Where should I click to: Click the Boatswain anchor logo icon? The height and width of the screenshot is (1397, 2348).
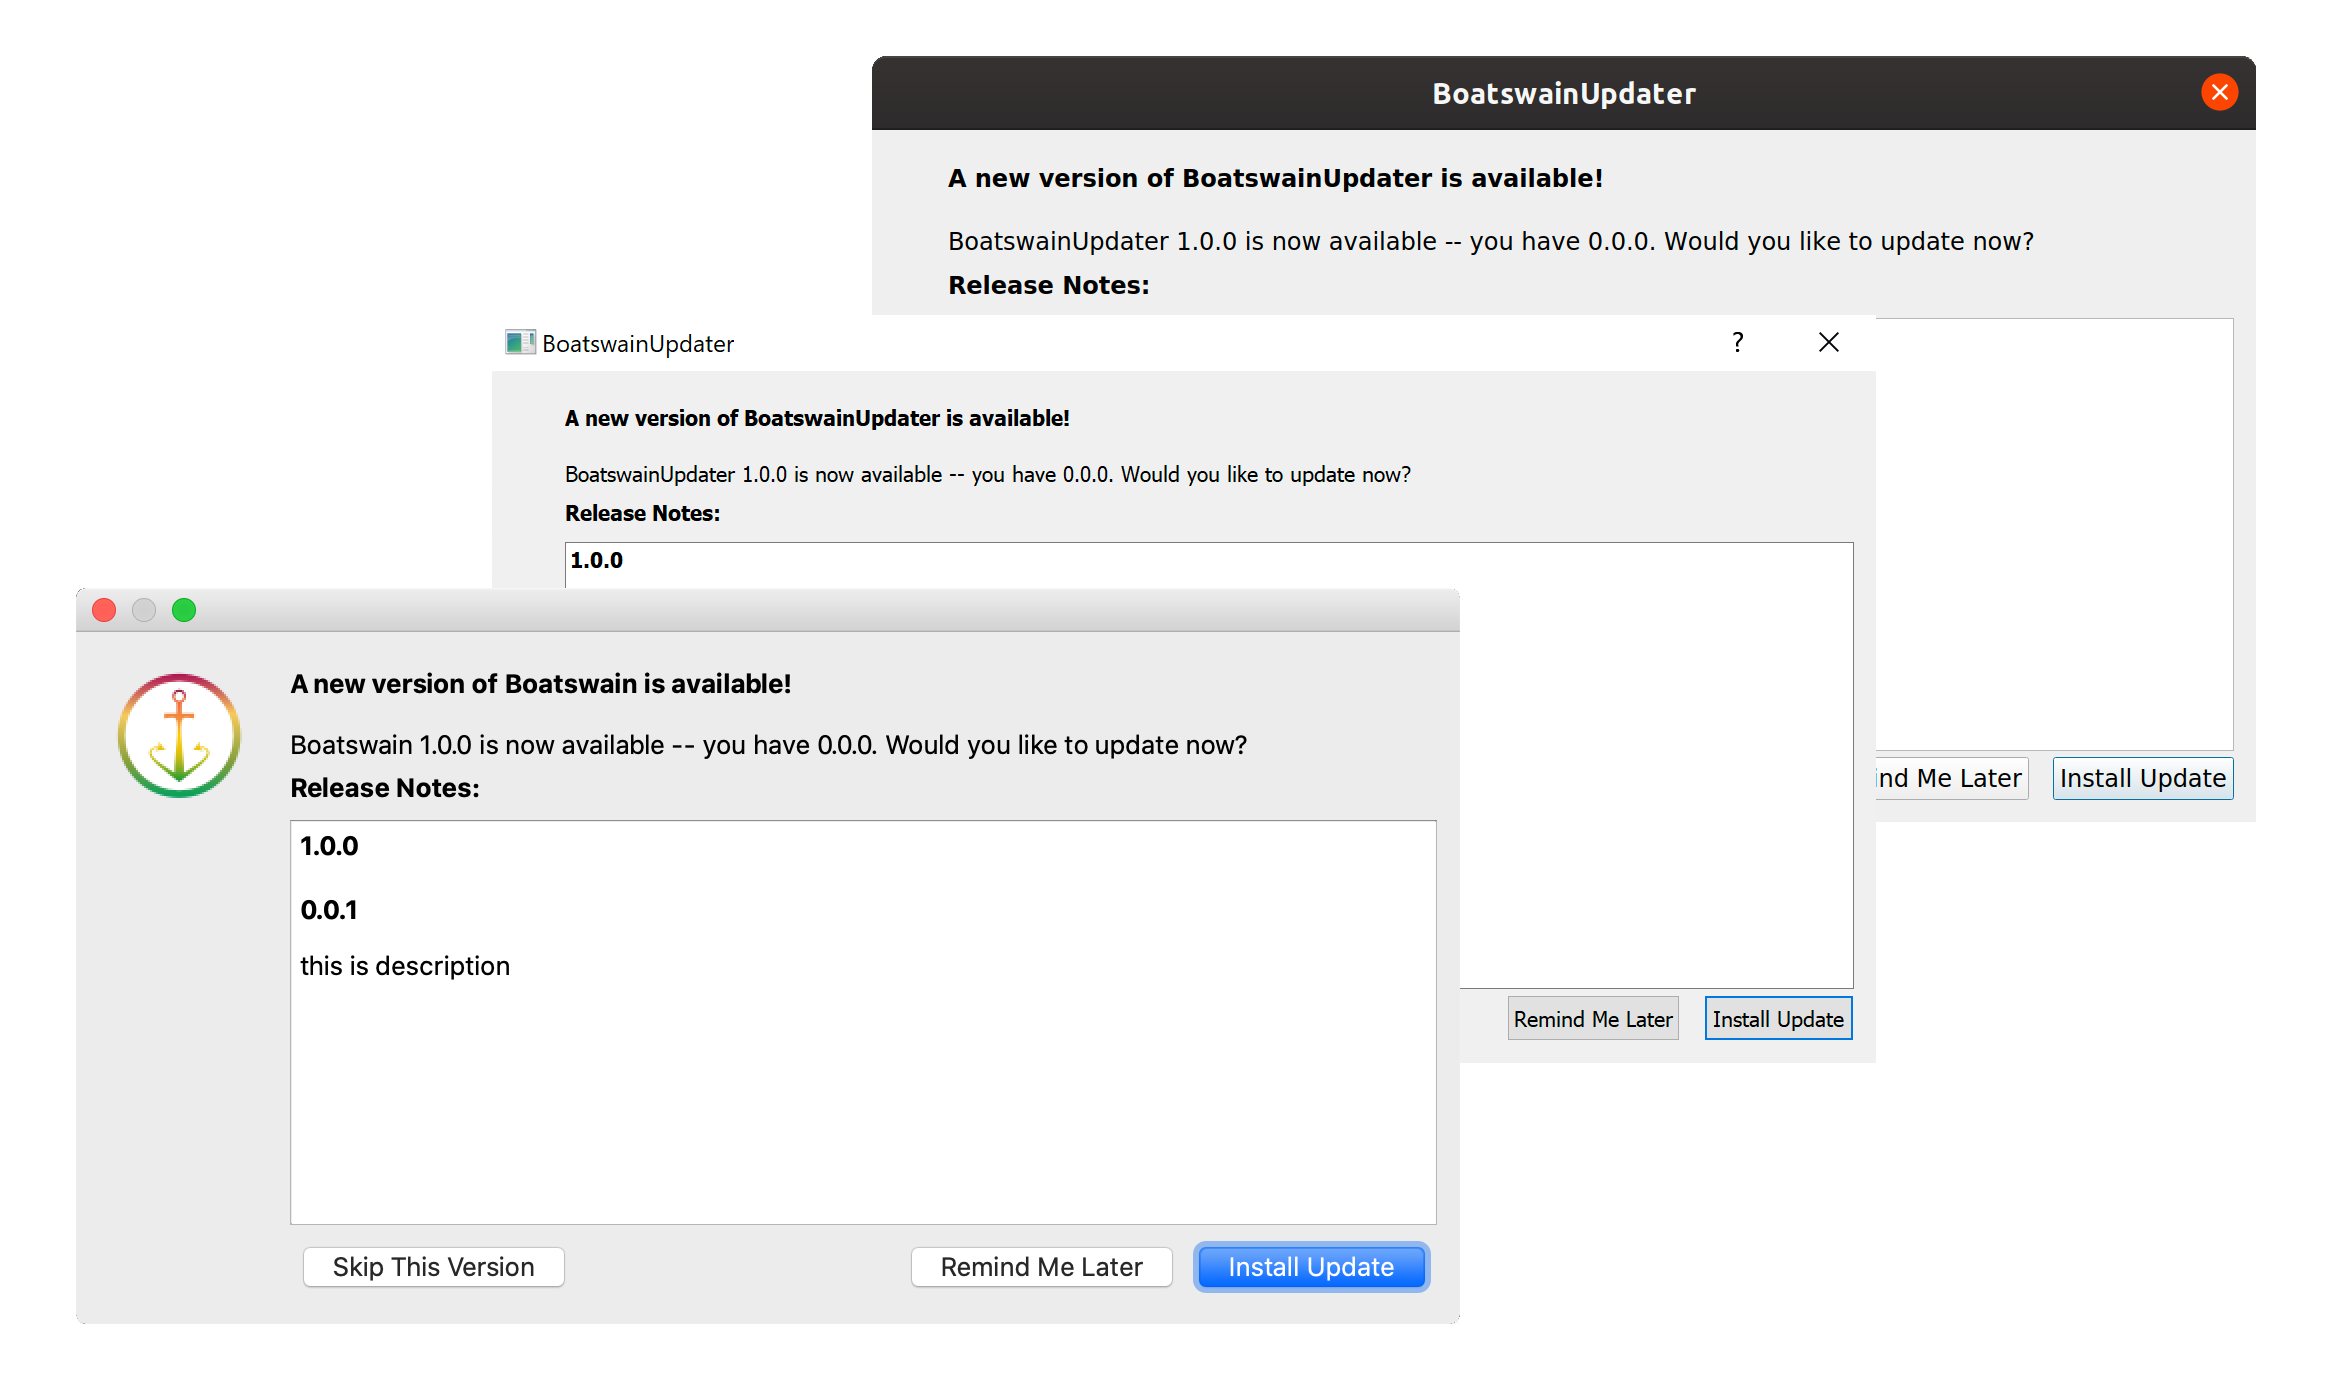[179, 736]
